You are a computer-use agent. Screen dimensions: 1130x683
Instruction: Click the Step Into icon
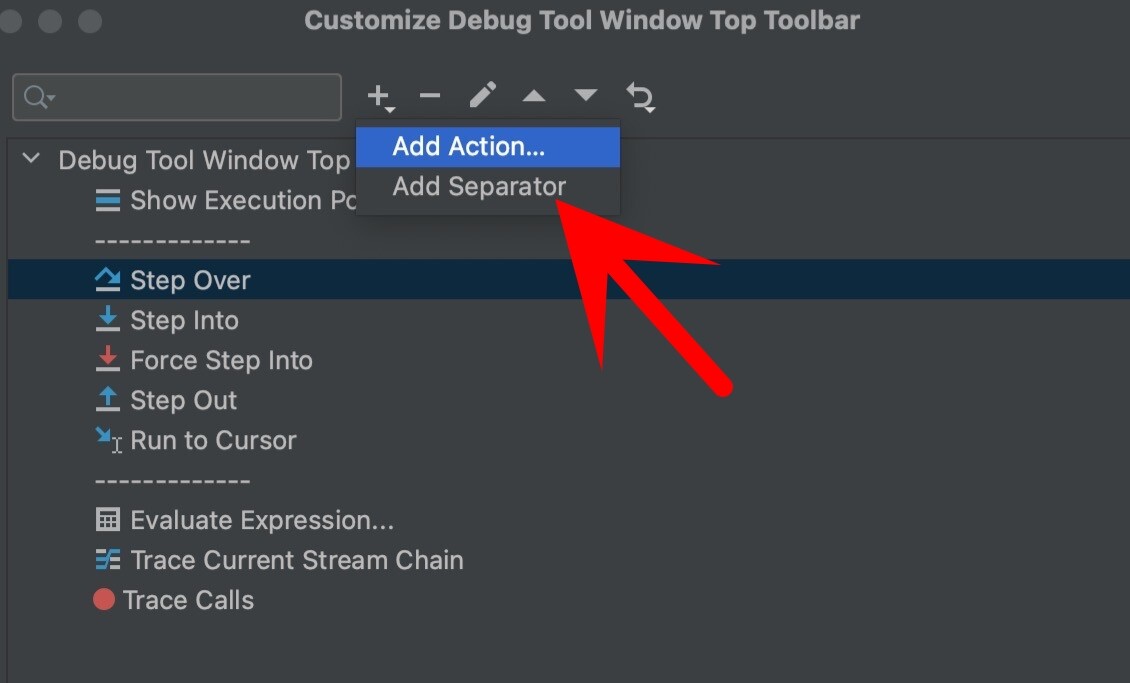click(107, 320)
